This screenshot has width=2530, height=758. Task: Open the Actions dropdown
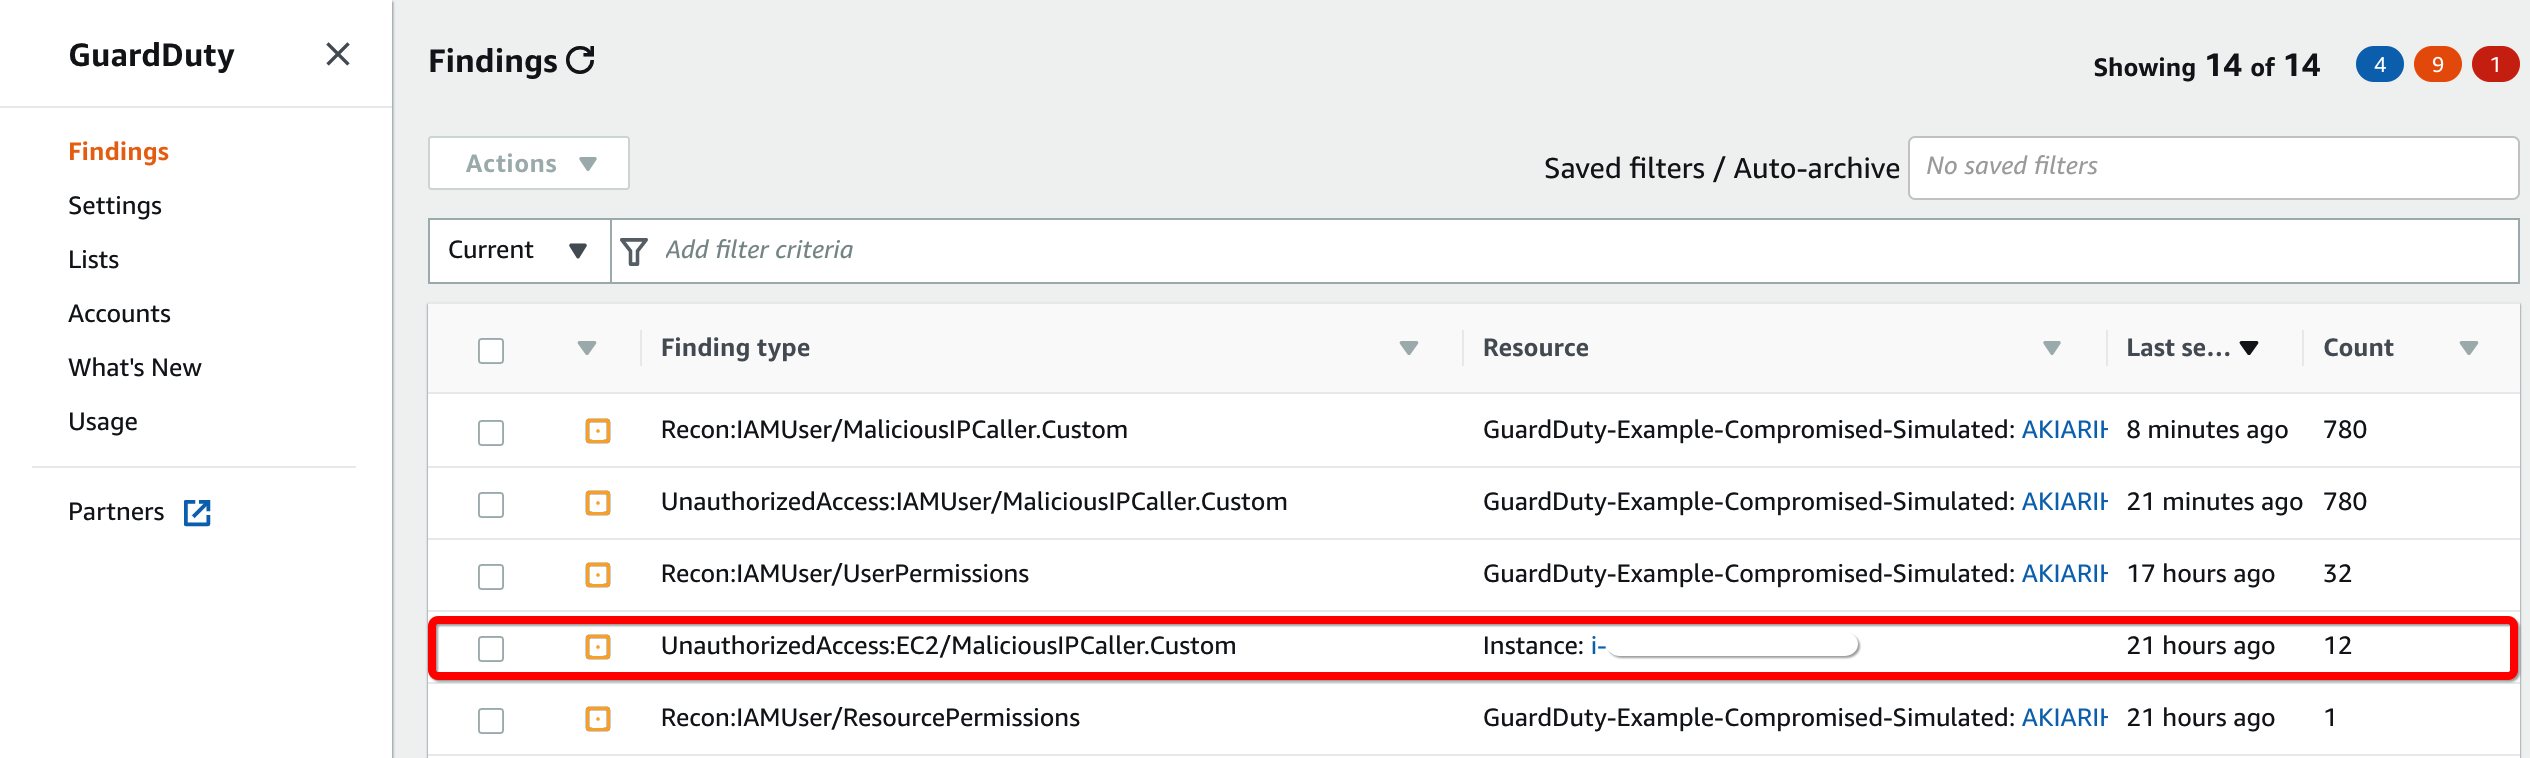coord(529,163)
